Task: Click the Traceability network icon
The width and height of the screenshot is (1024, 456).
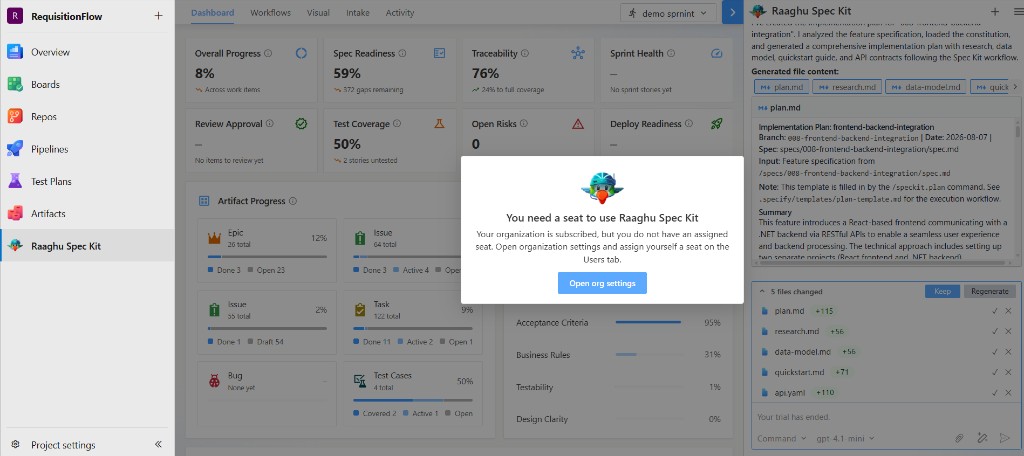Action: click(578, 54)
